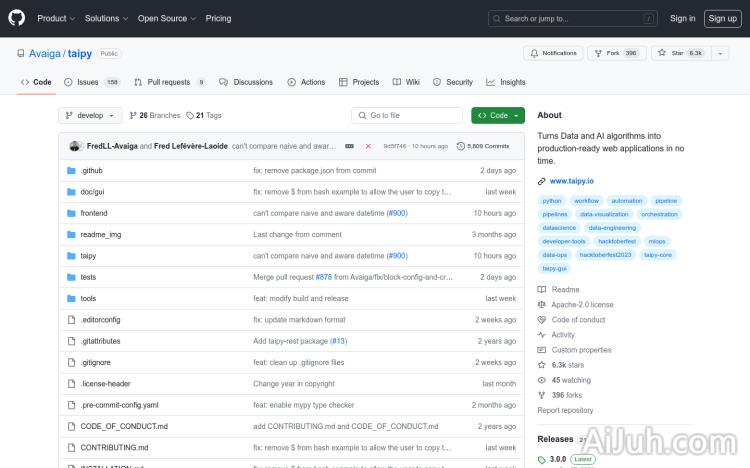The width and height of the screenshot is (750, 468).
Task: Open the www.taipy.io website link
Action: click(x=572, y=181)
